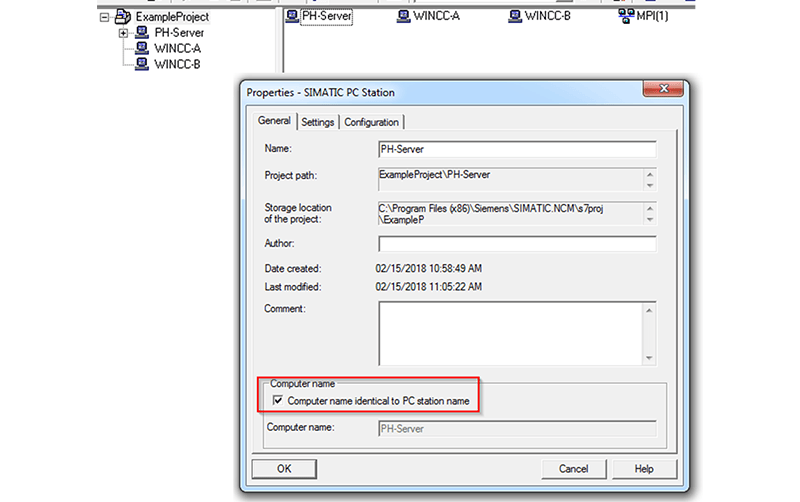Open the Configuration tab
800x502 pixels.
coord(371,122)
